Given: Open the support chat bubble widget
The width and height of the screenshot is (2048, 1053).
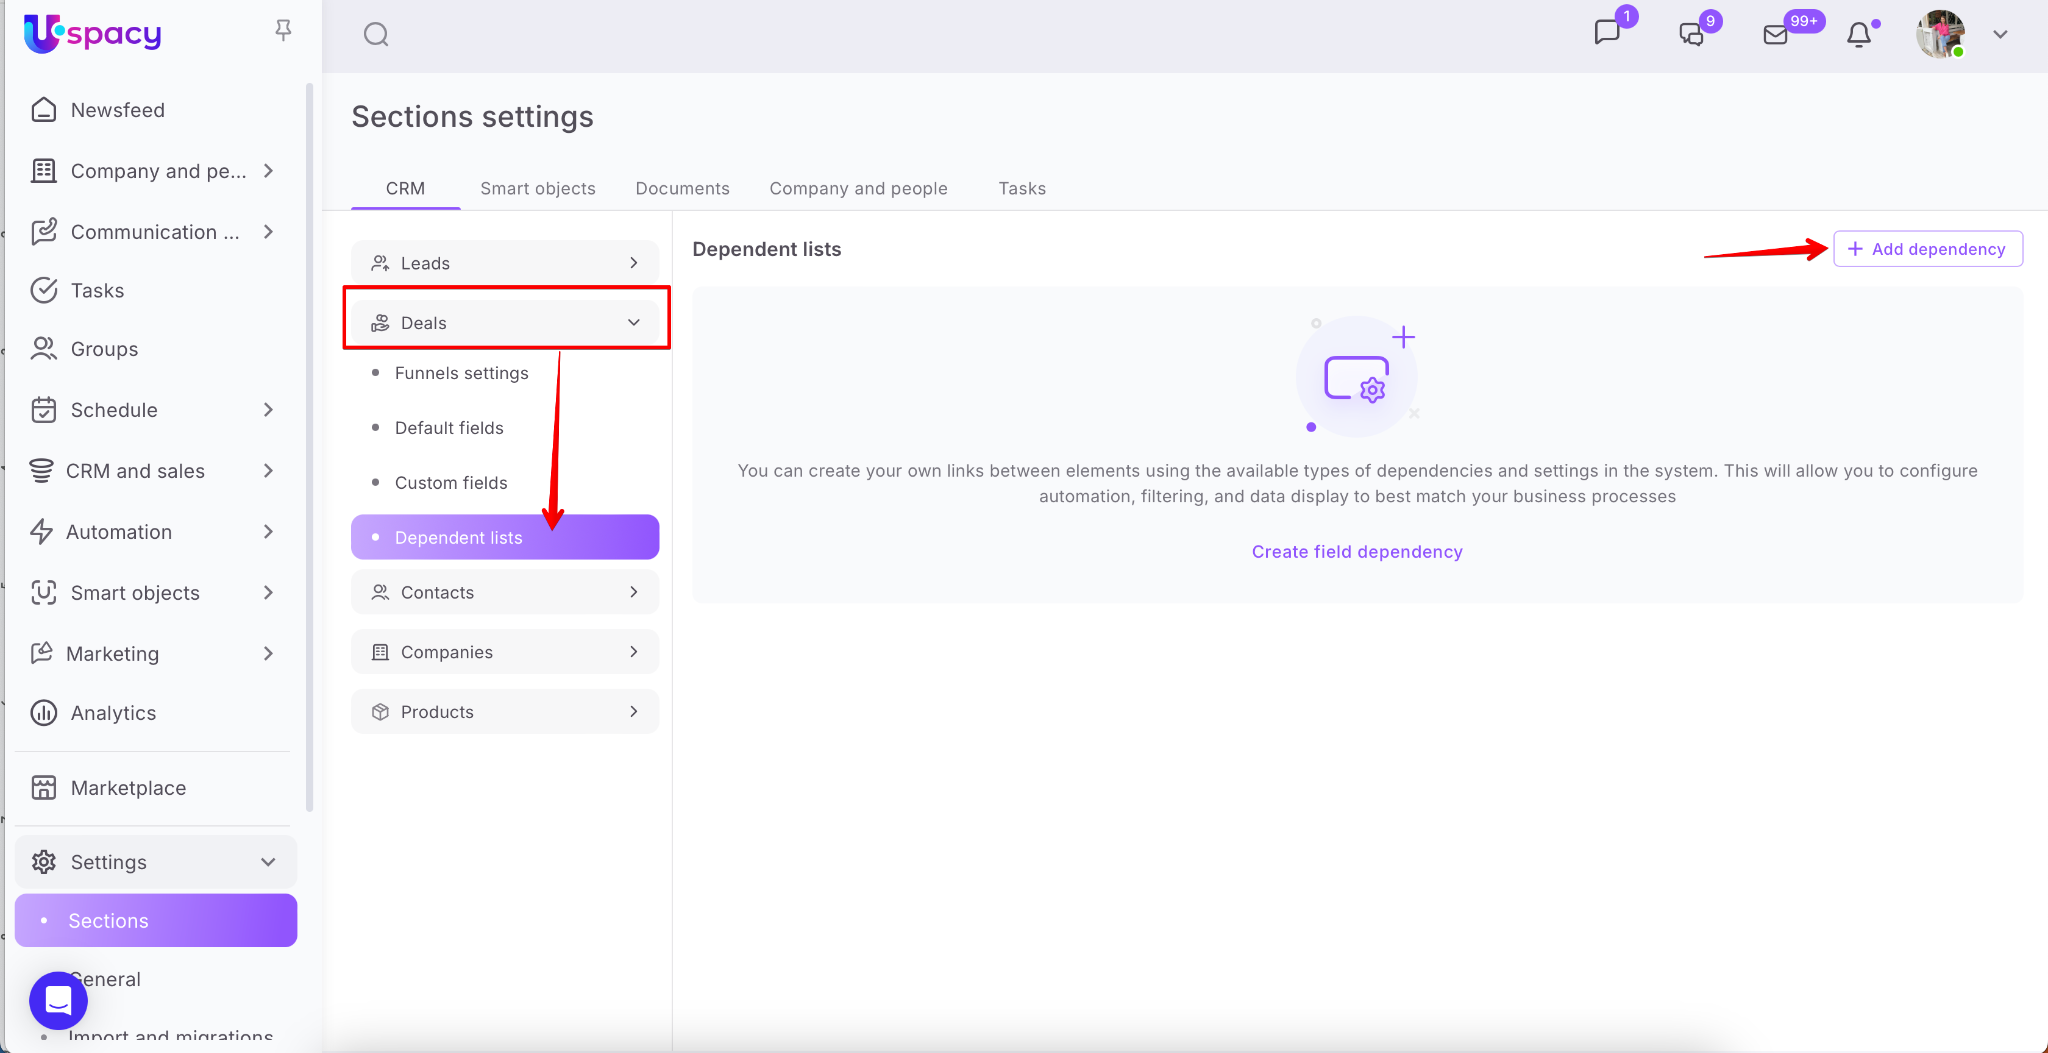Looking at the screenshot, I should [58, 1000].
